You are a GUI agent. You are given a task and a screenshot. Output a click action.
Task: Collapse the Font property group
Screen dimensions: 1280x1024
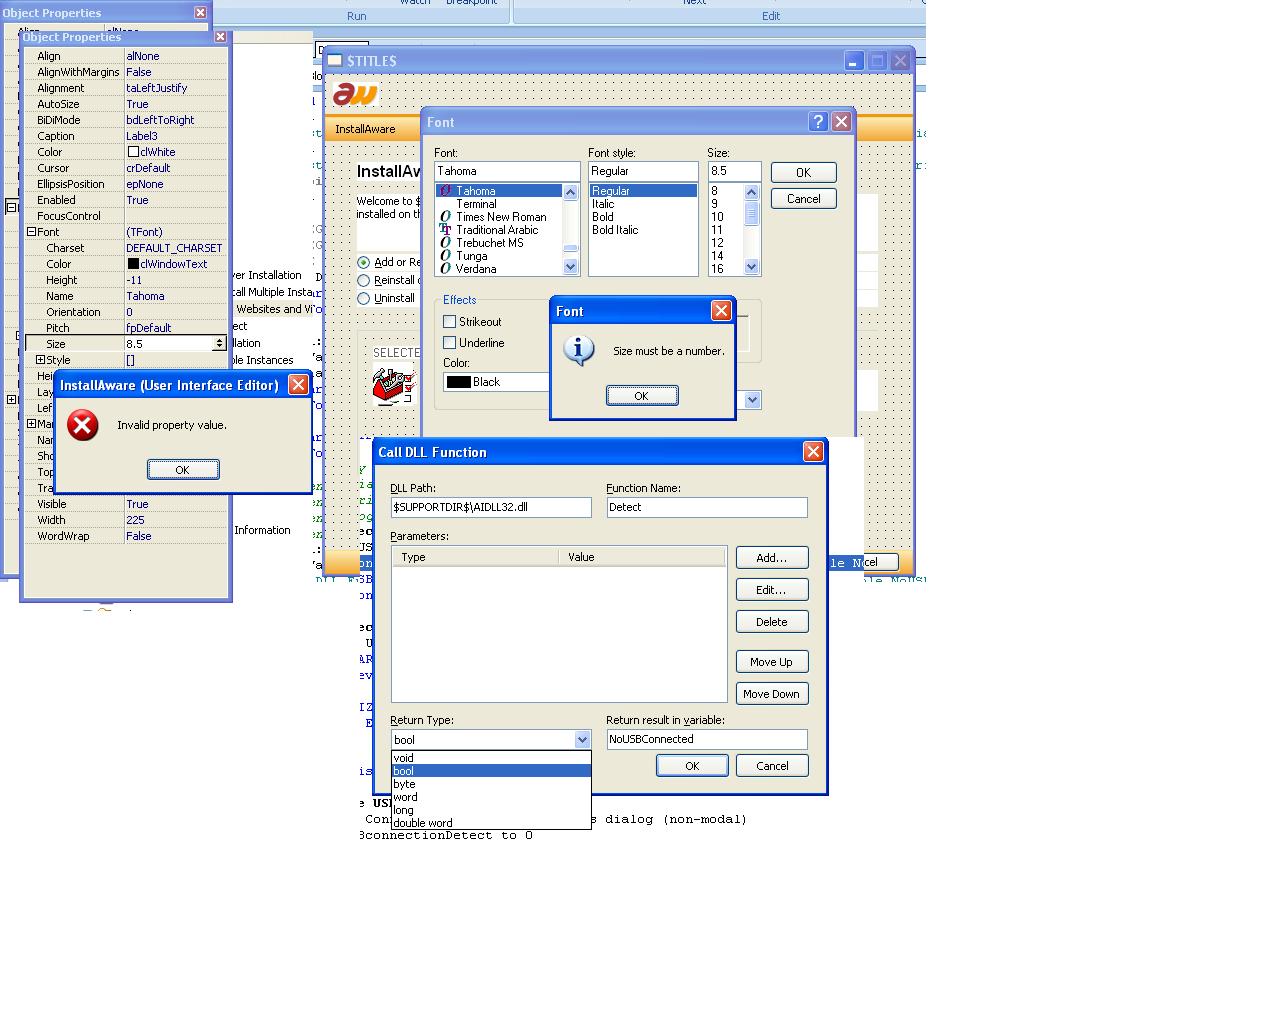[x=31, y=231]
